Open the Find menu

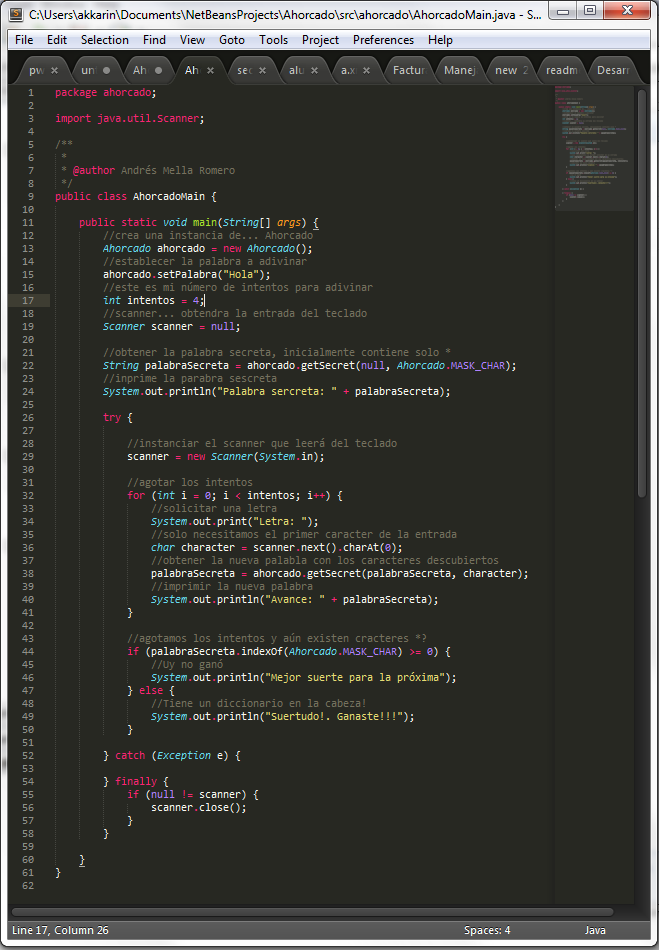(x=154, y=40)
